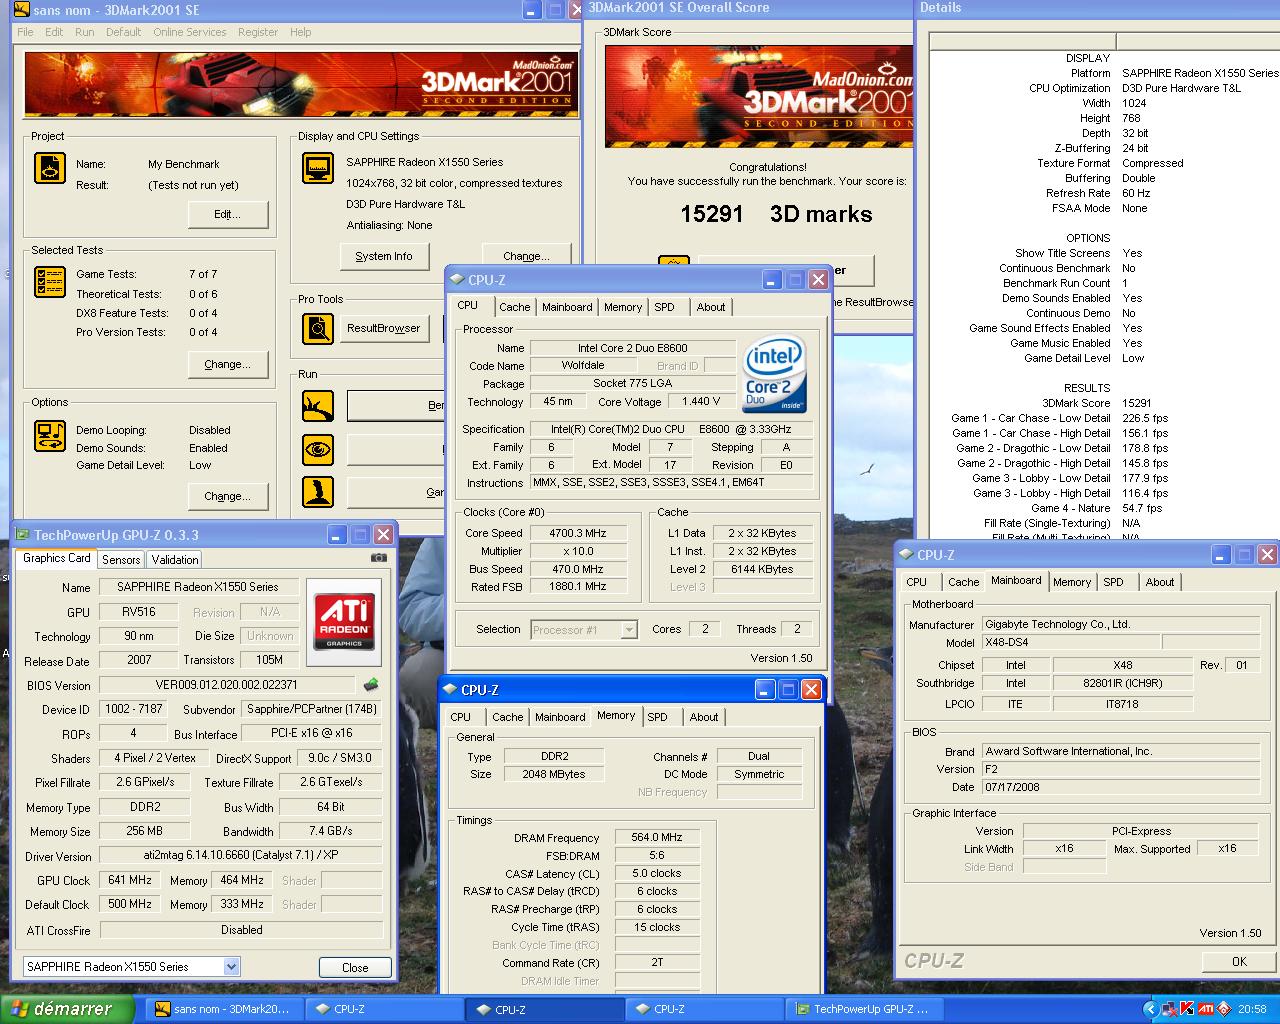Click the Options group icon in 3DMark
Viewport: 1280px width, 1024px height.
pos(49,436)
